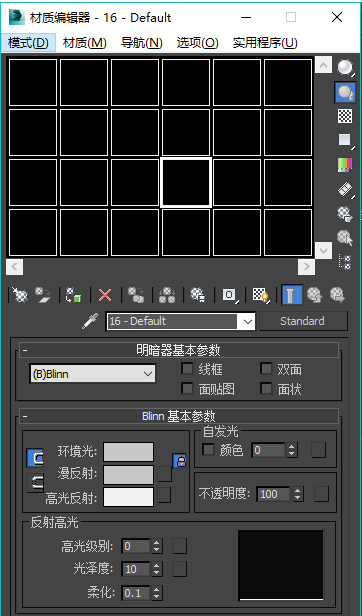Click the Video Color Check icon
This screenshot has width=362, height=616.
345,165
